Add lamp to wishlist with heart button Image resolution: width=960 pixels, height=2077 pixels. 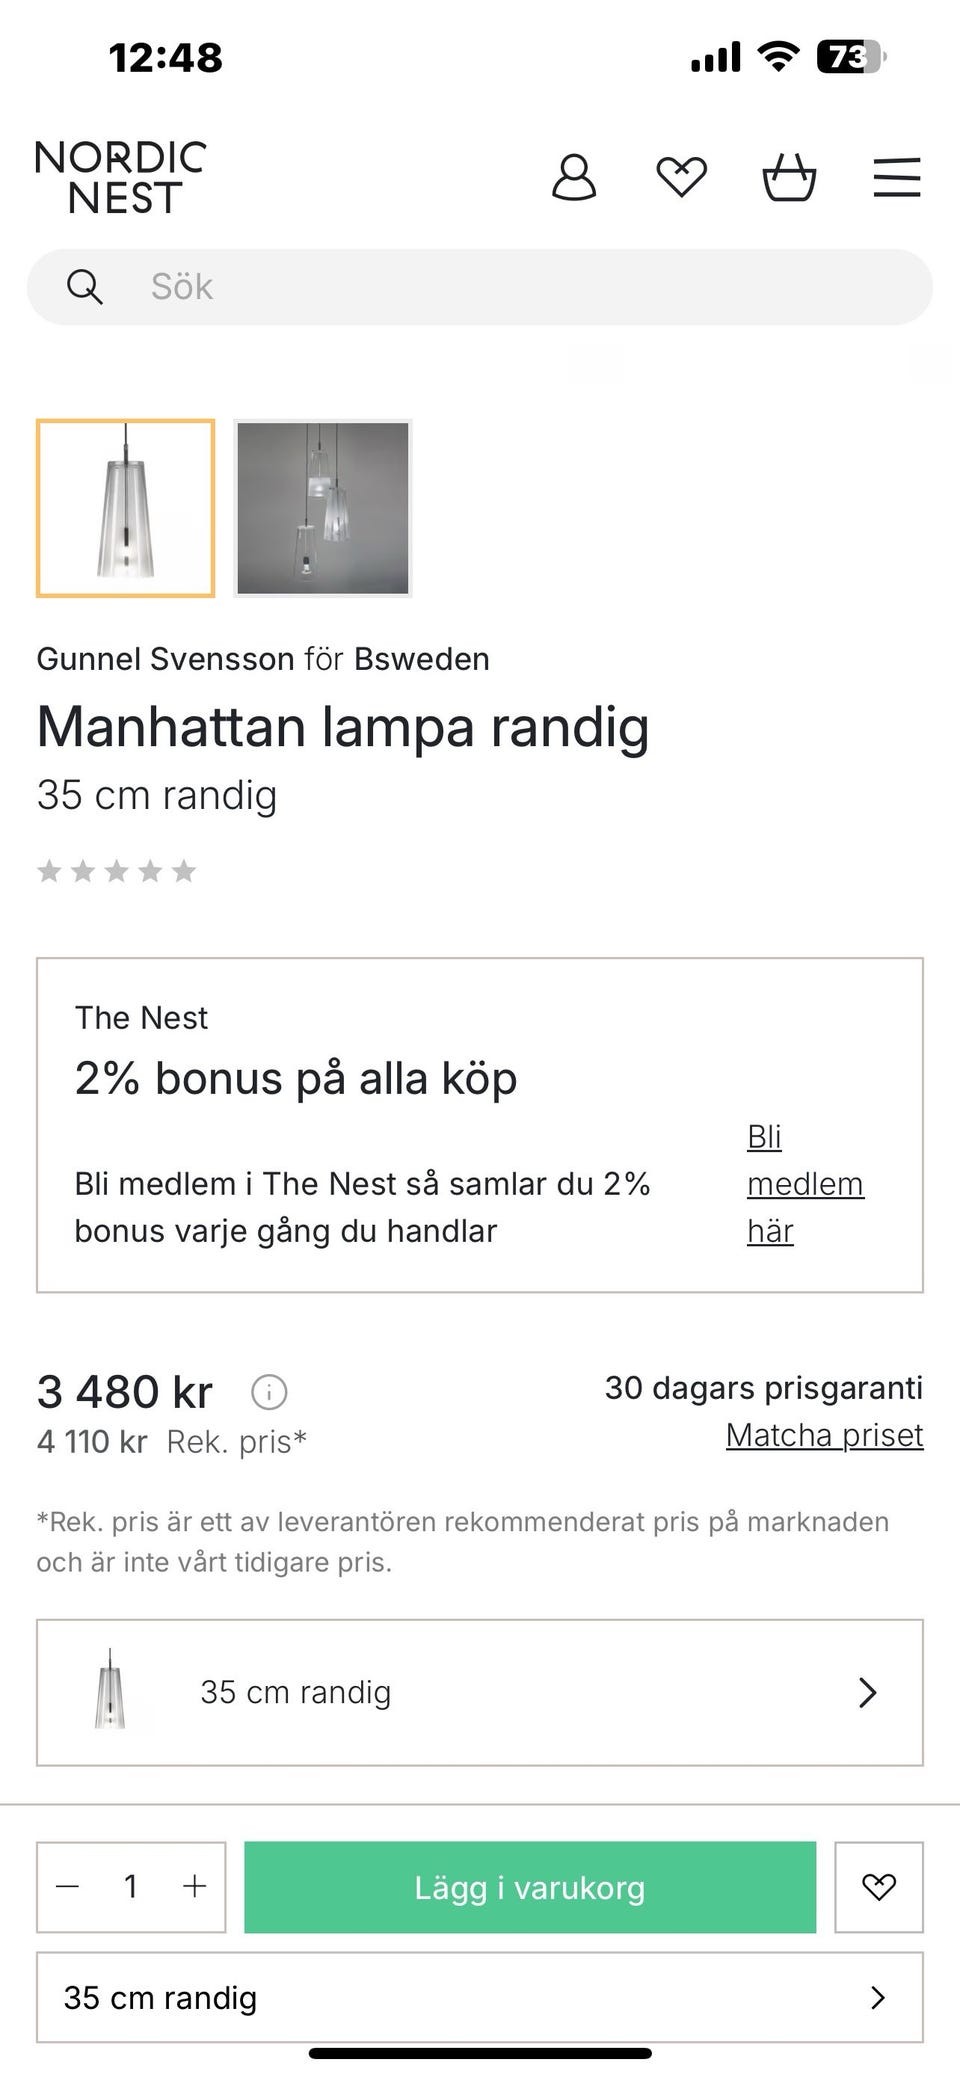click(878, 1887)
